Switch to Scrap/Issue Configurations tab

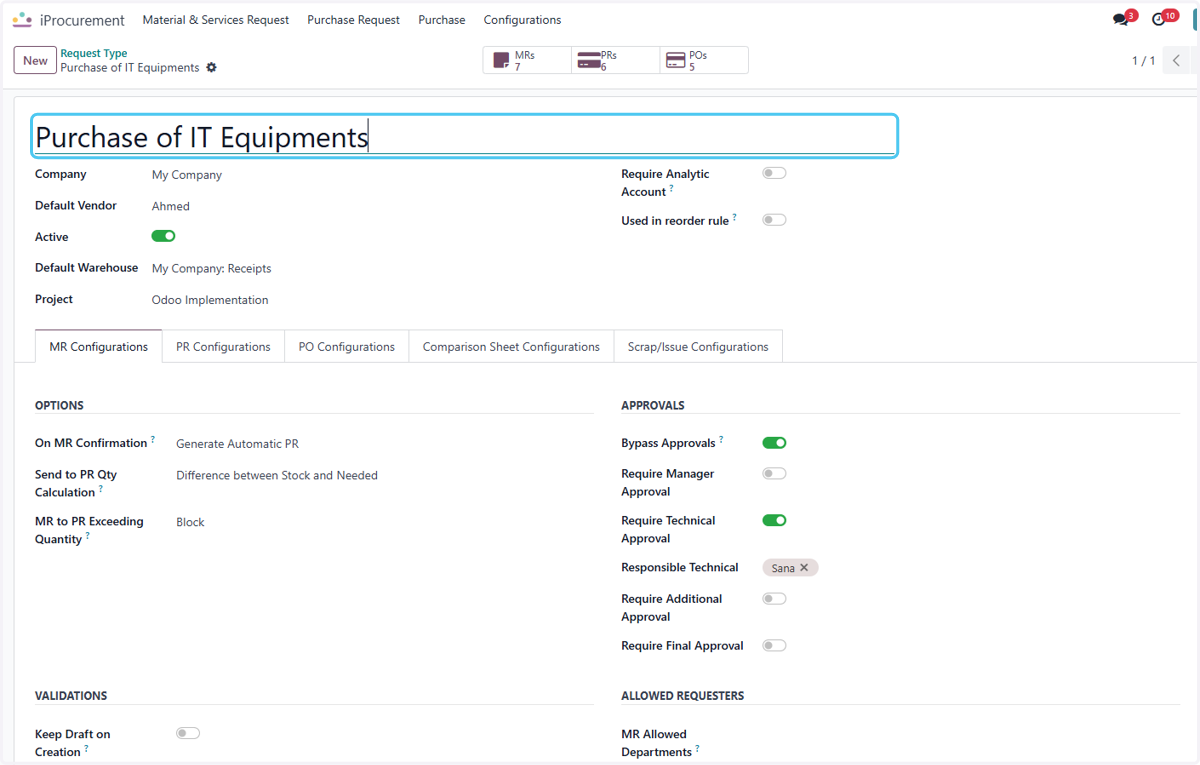click(x=698, y=347)
